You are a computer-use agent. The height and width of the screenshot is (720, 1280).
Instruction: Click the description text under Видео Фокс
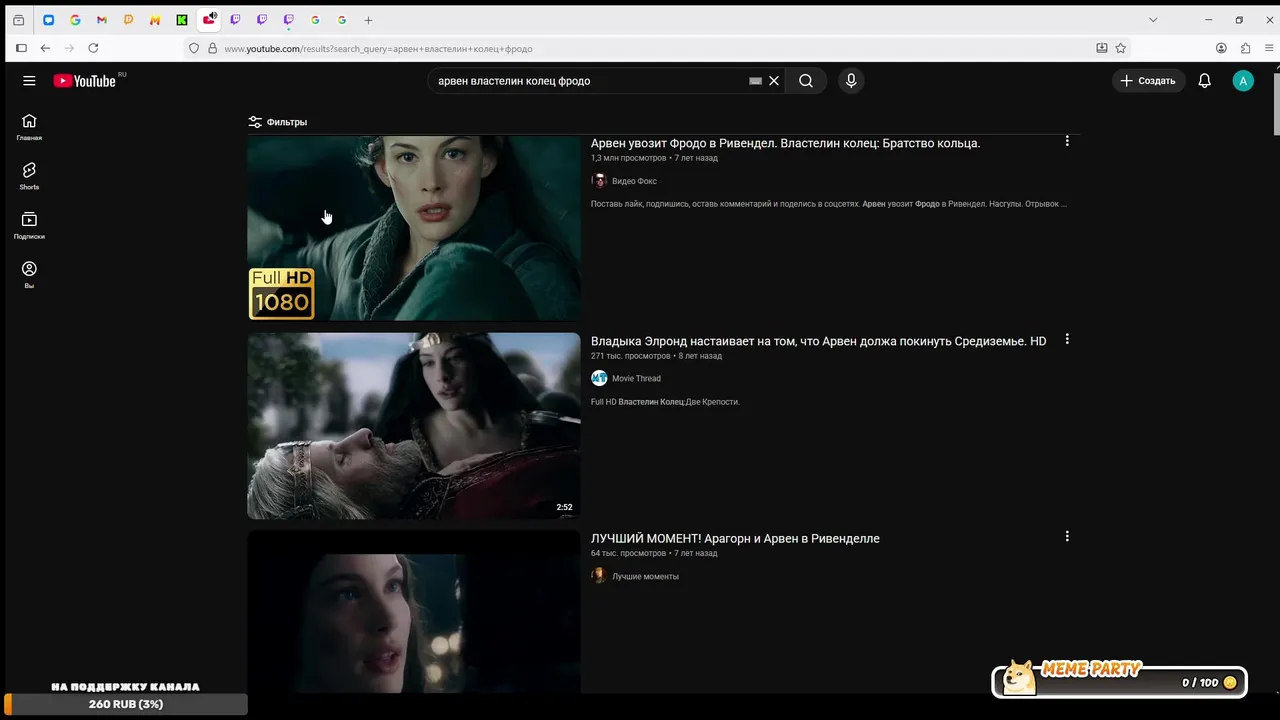(828, 204)
